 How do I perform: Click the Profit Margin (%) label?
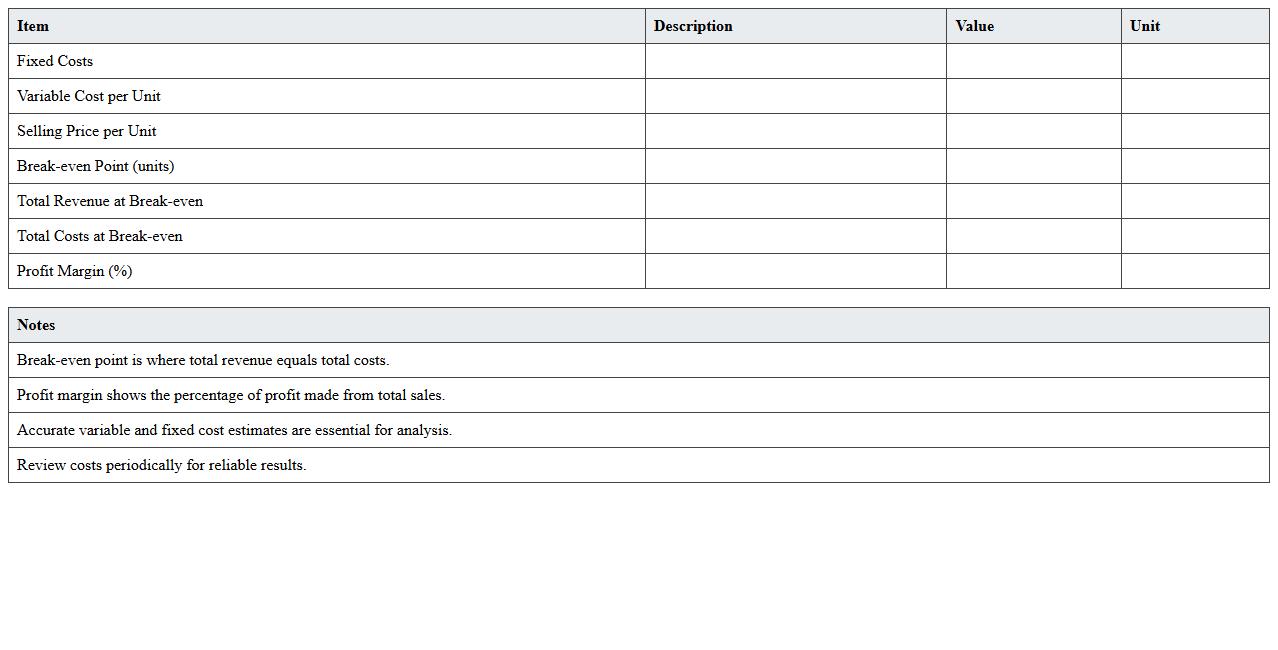[x=74, y=271]
